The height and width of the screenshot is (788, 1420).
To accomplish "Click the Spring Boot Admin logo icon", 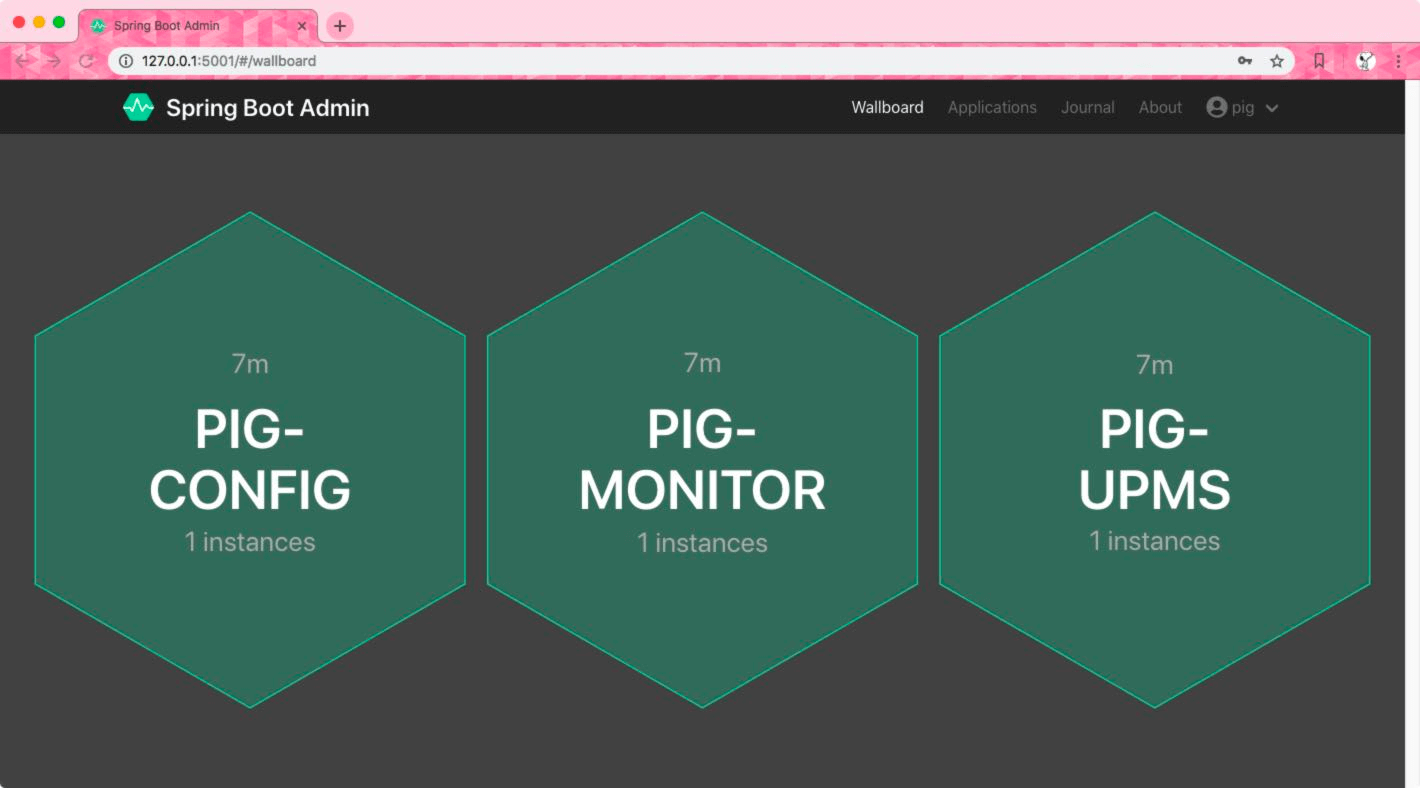I will click(138, 107).
